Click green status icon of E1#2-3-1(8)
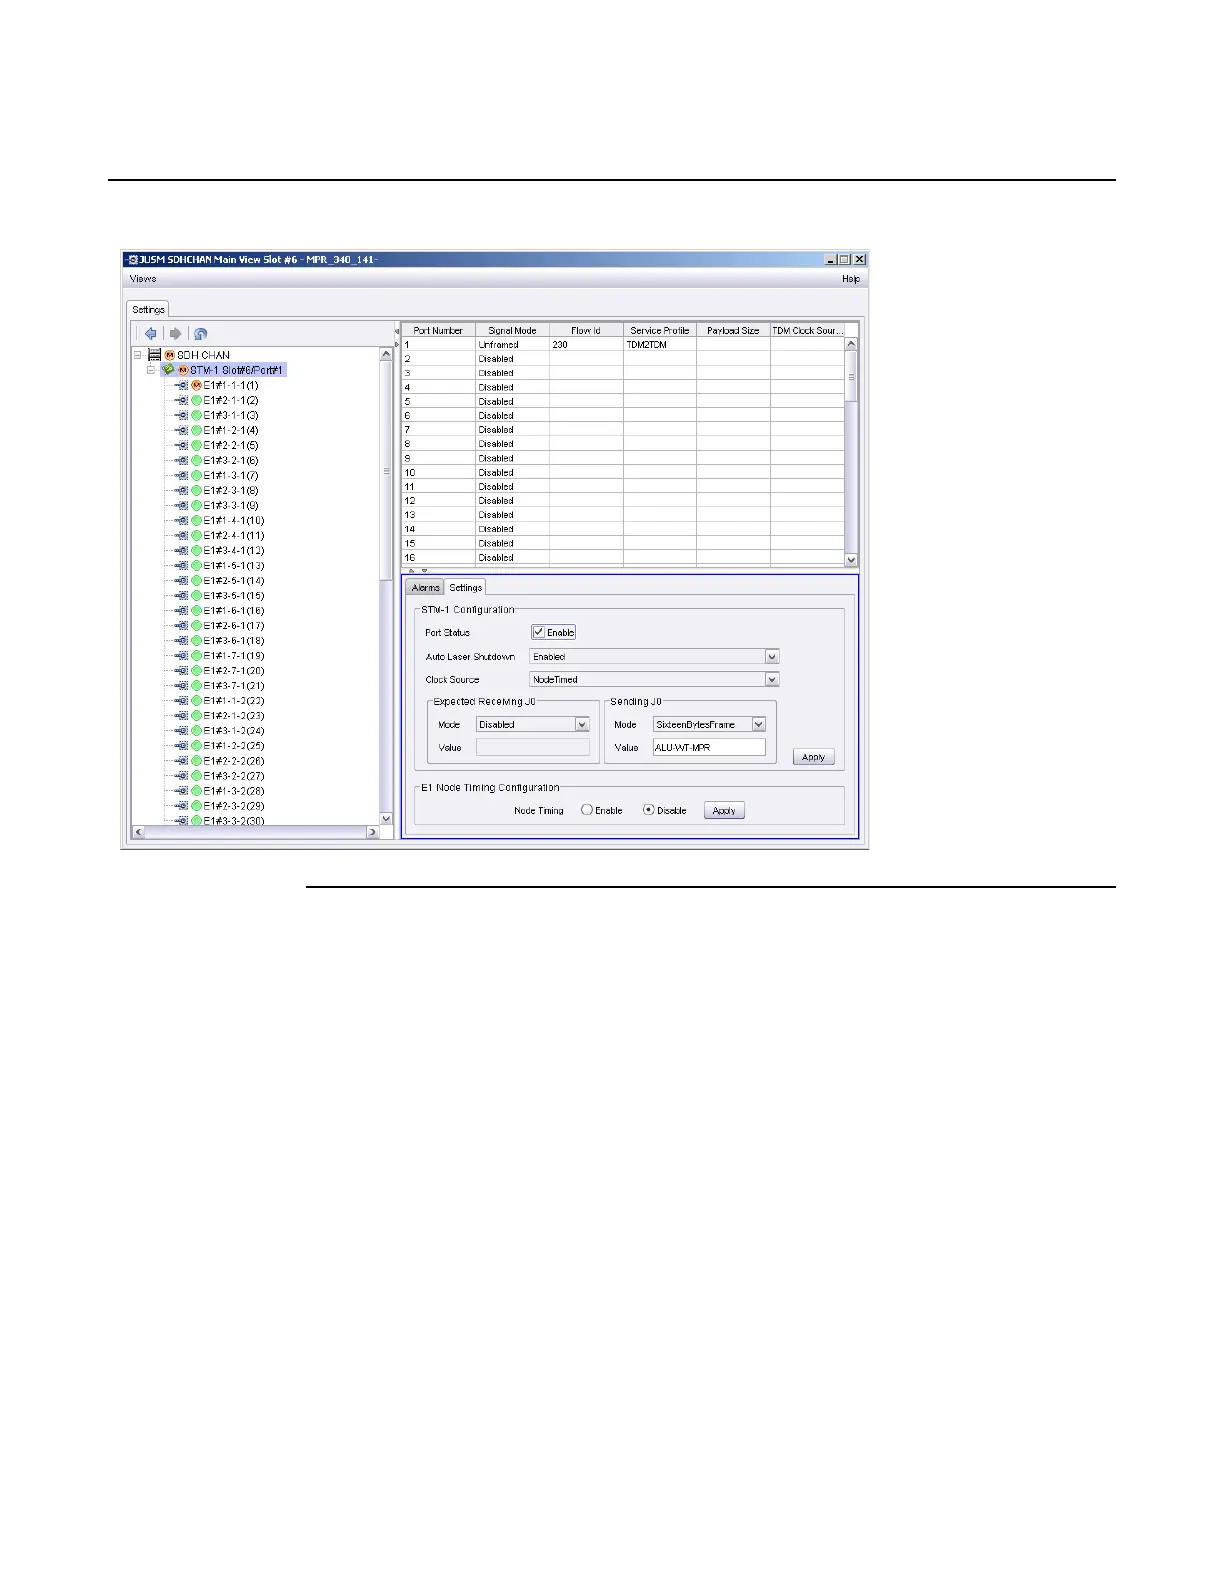The height and width of the screenshot is (1584, 1224). [197, 490]
